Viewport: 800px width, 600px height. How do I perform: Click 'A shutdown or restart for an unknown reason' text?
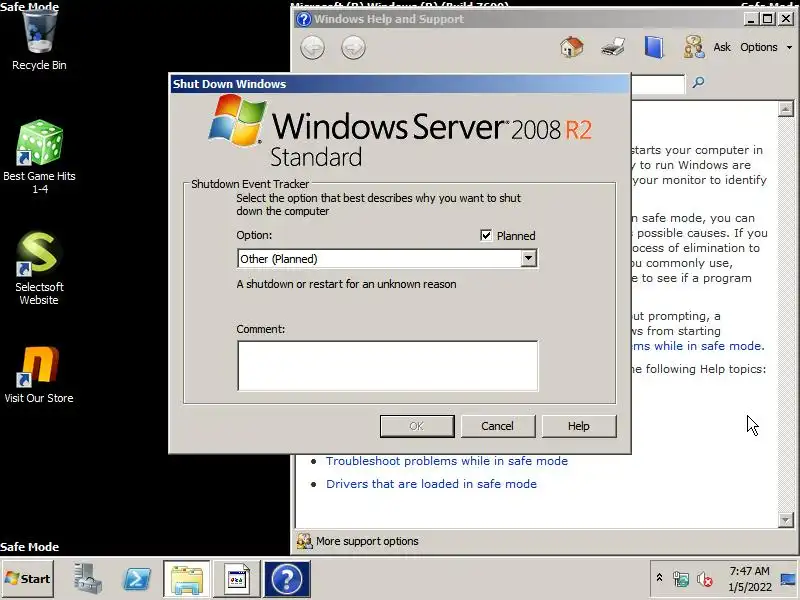(346, 284)
